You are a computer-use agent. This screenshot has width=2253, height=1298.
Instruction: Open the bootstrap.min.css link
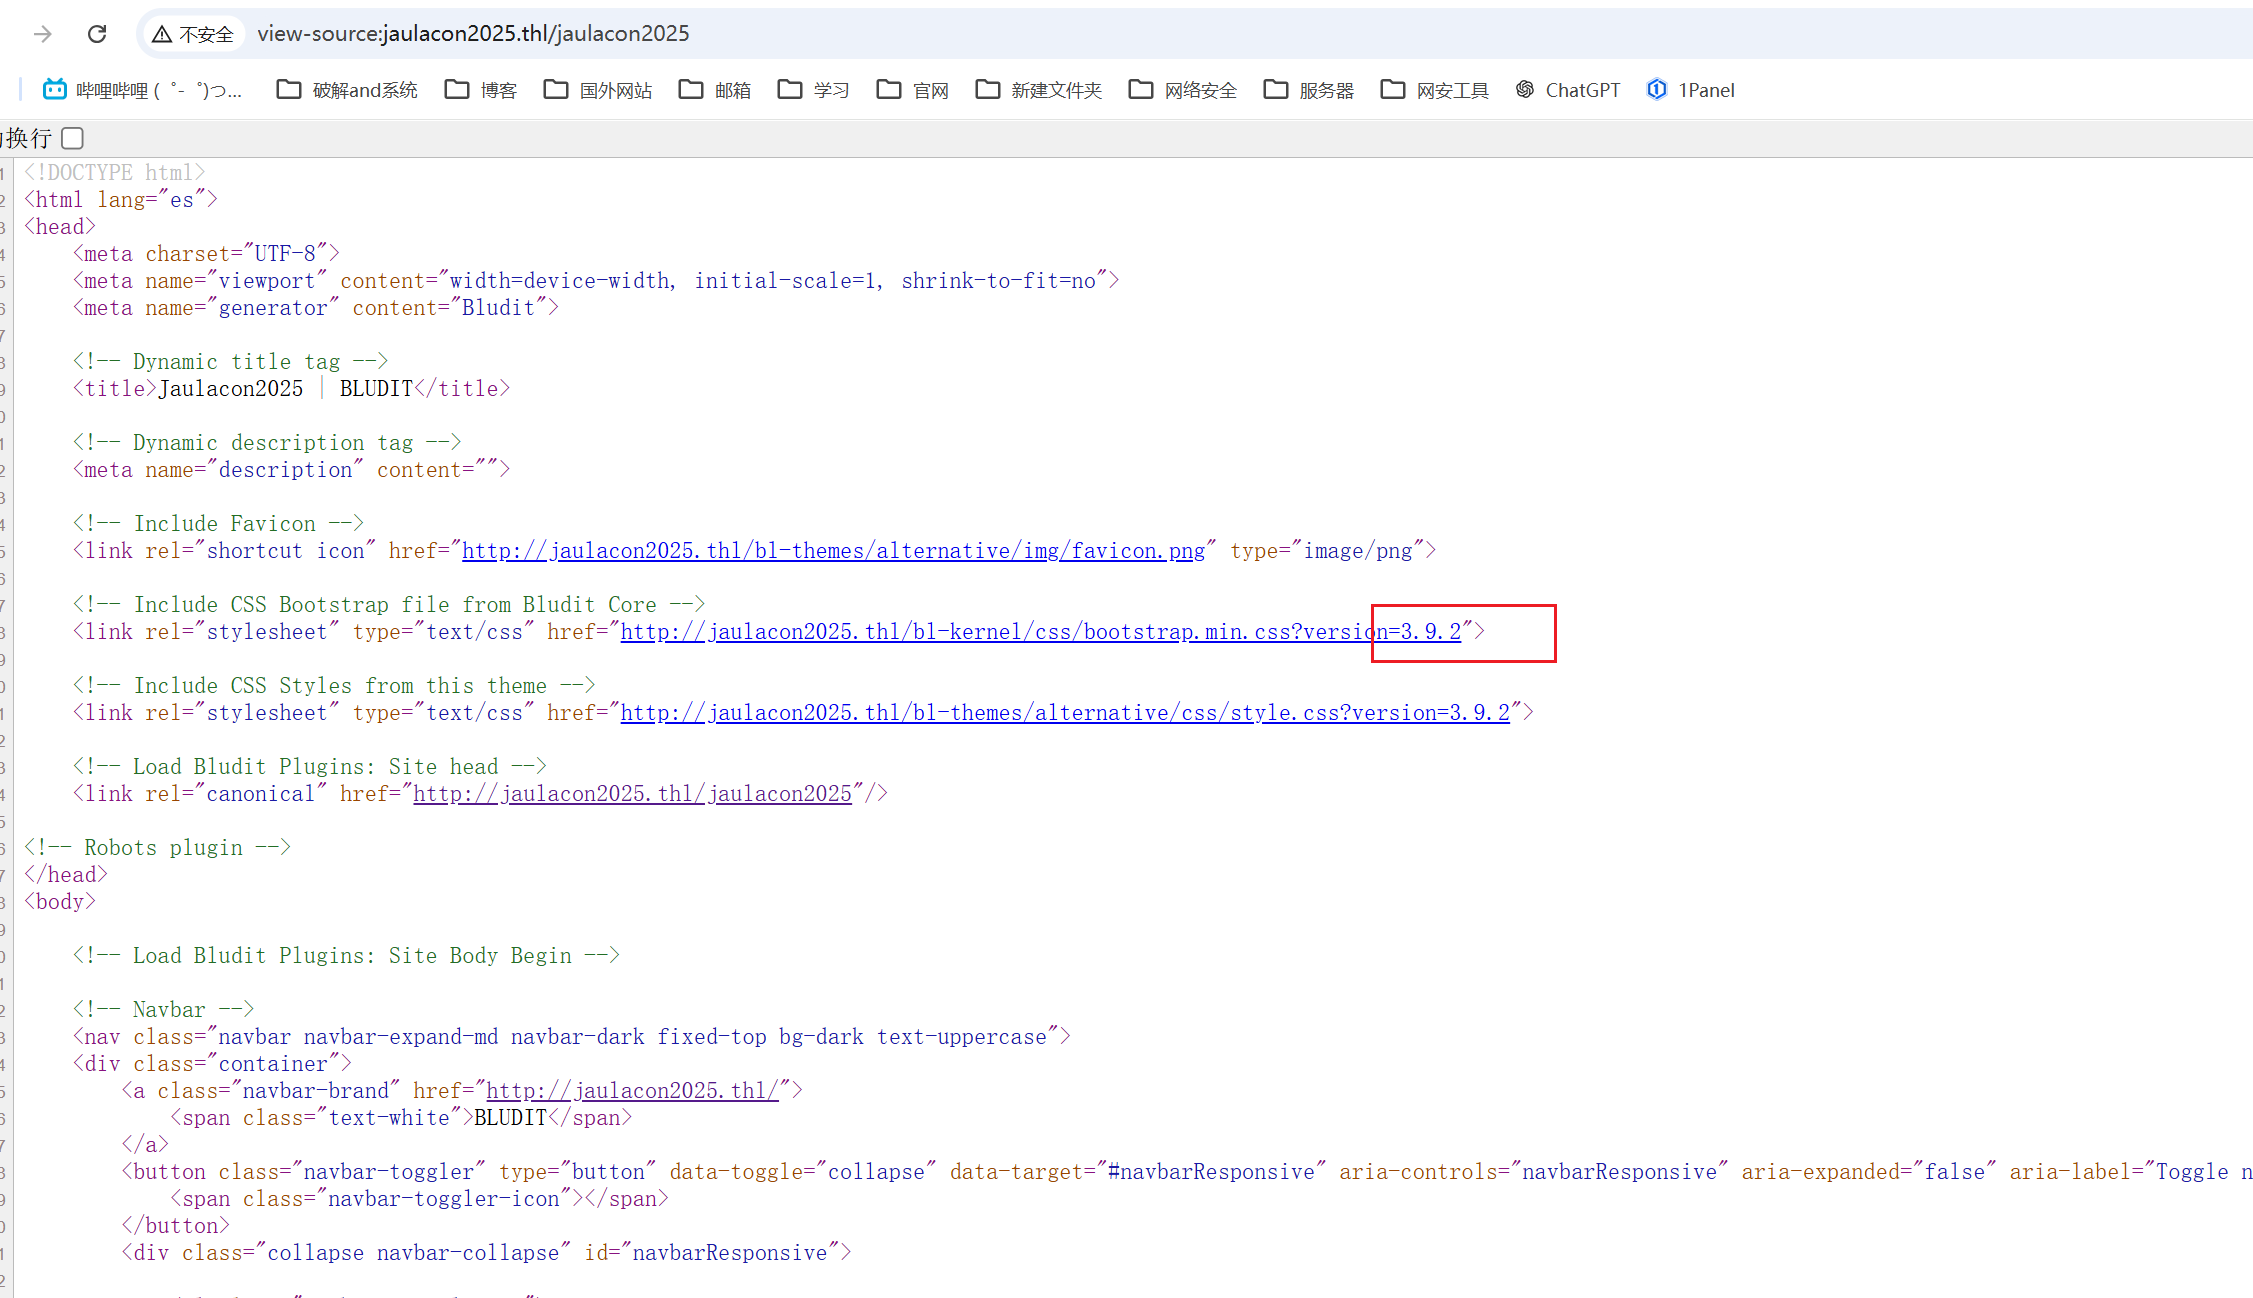click(1040, 632)
